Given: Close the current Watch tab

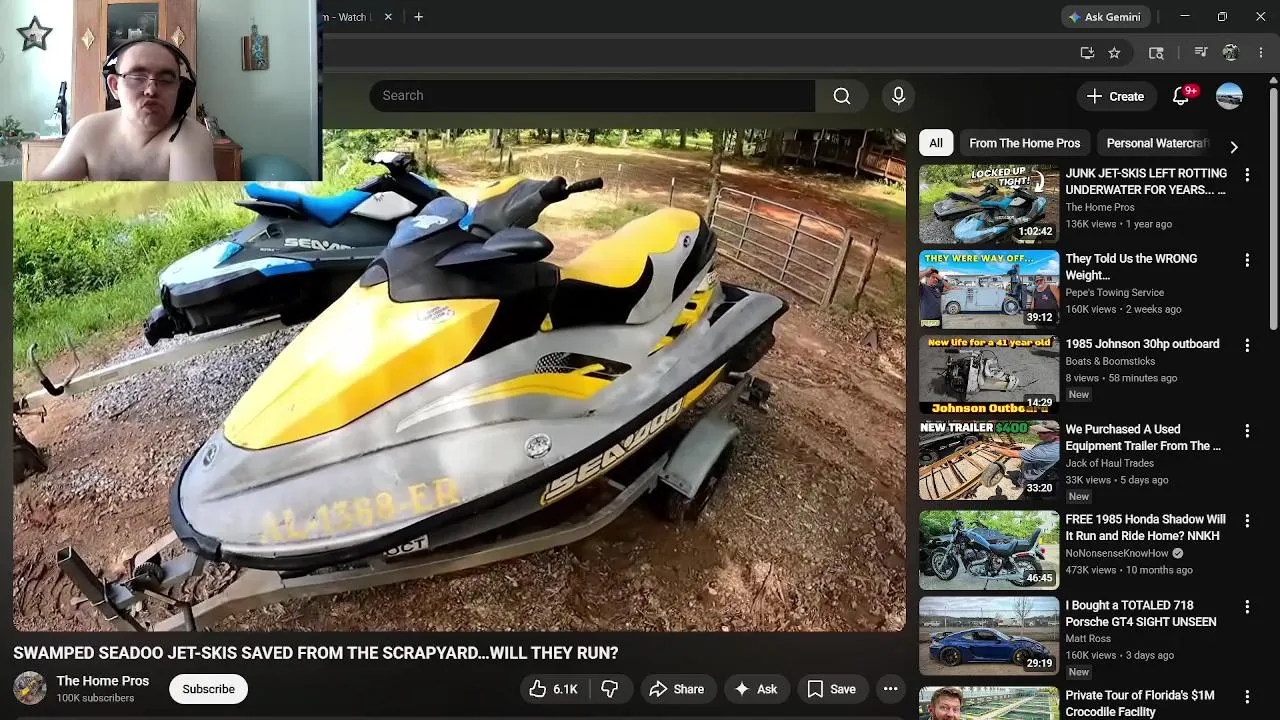Looking at the screenshot, I should point(388,17).
